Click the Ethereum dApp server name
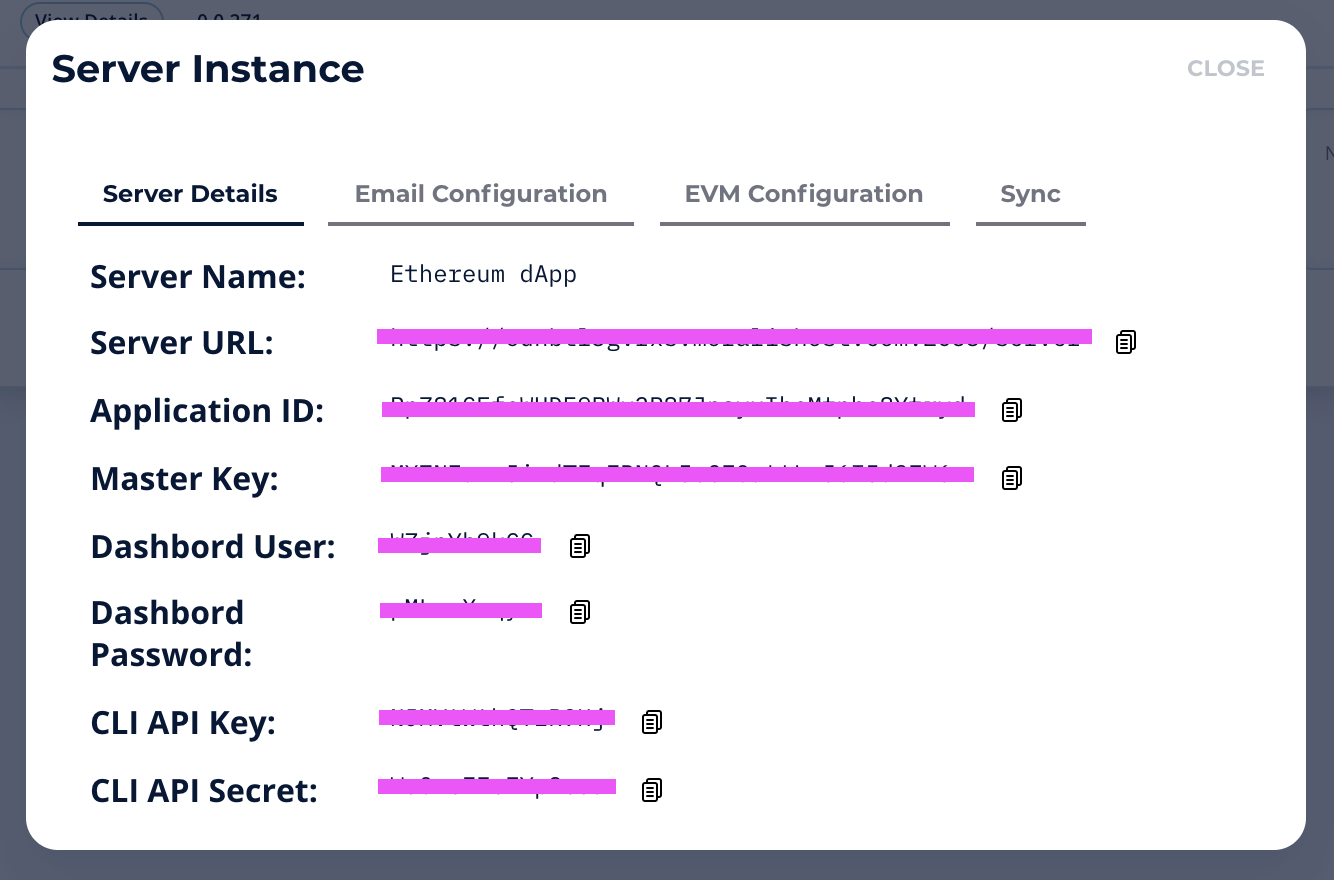The height and width of the screenshot is (880, 1334). [x=483, y=274]
